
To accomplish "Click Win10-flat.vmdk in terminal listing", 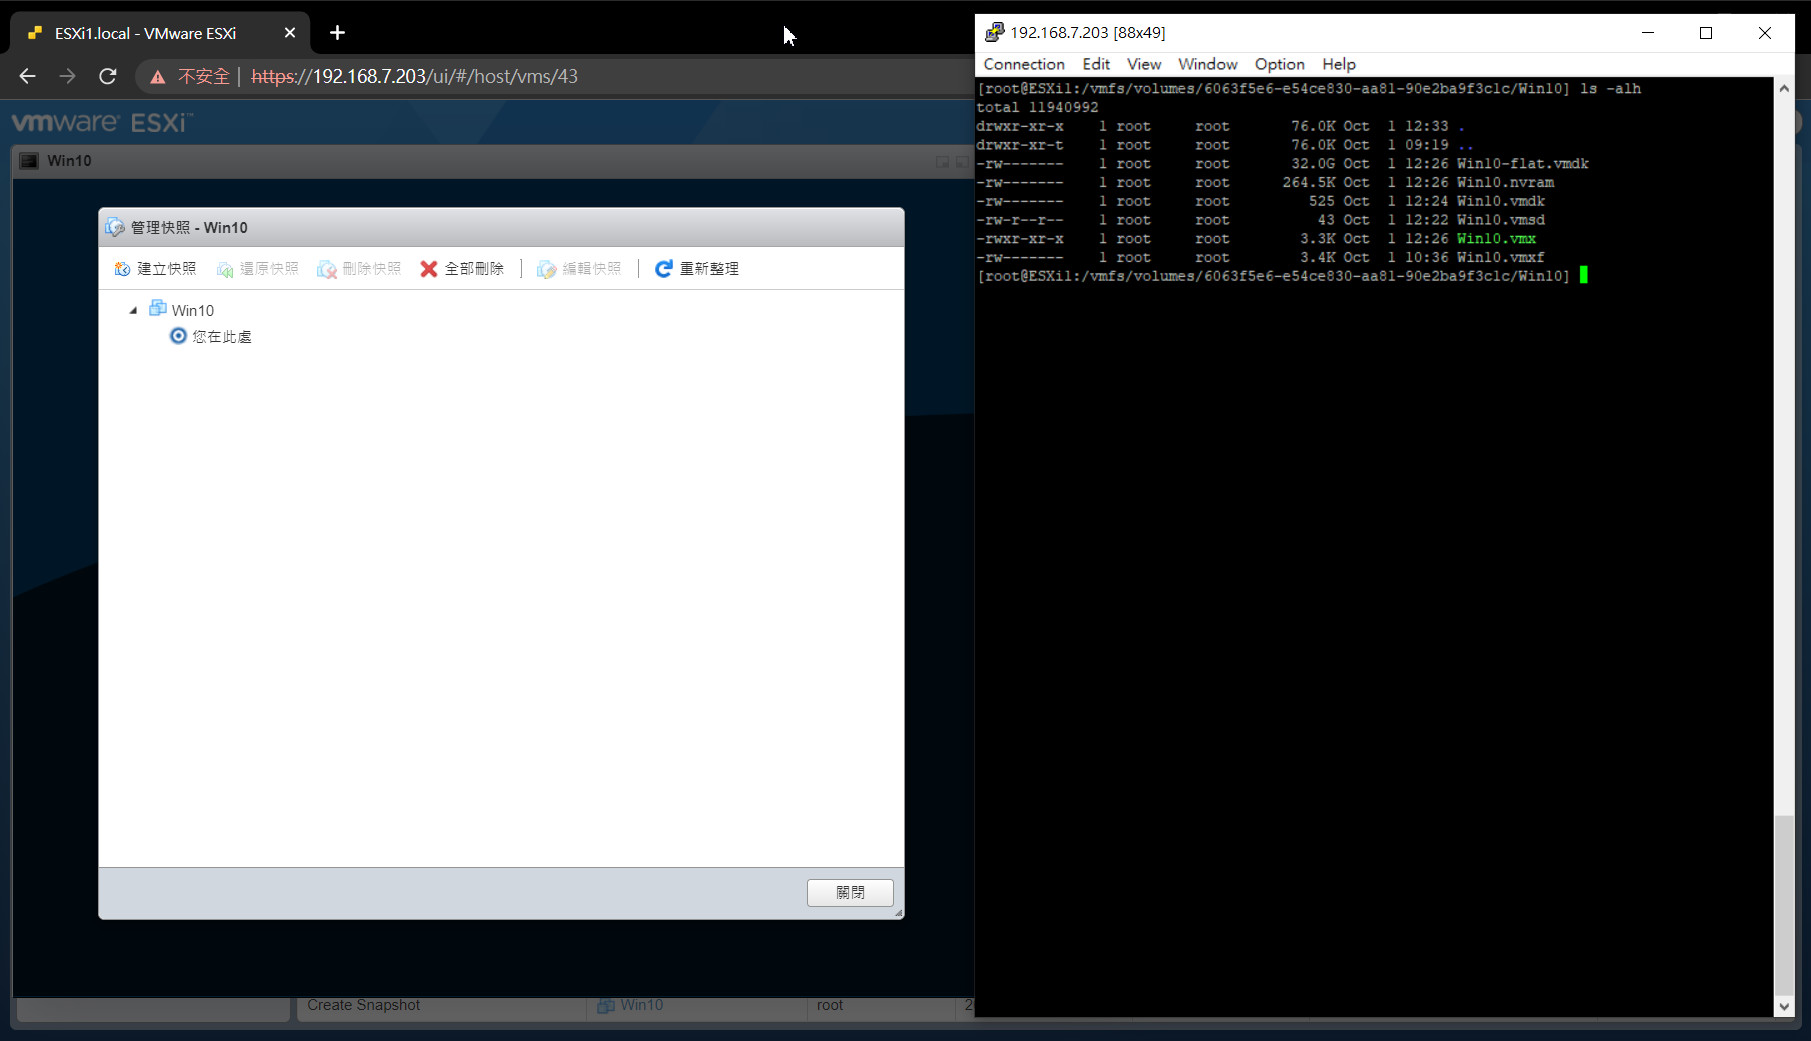I will tap(1522, 164).
